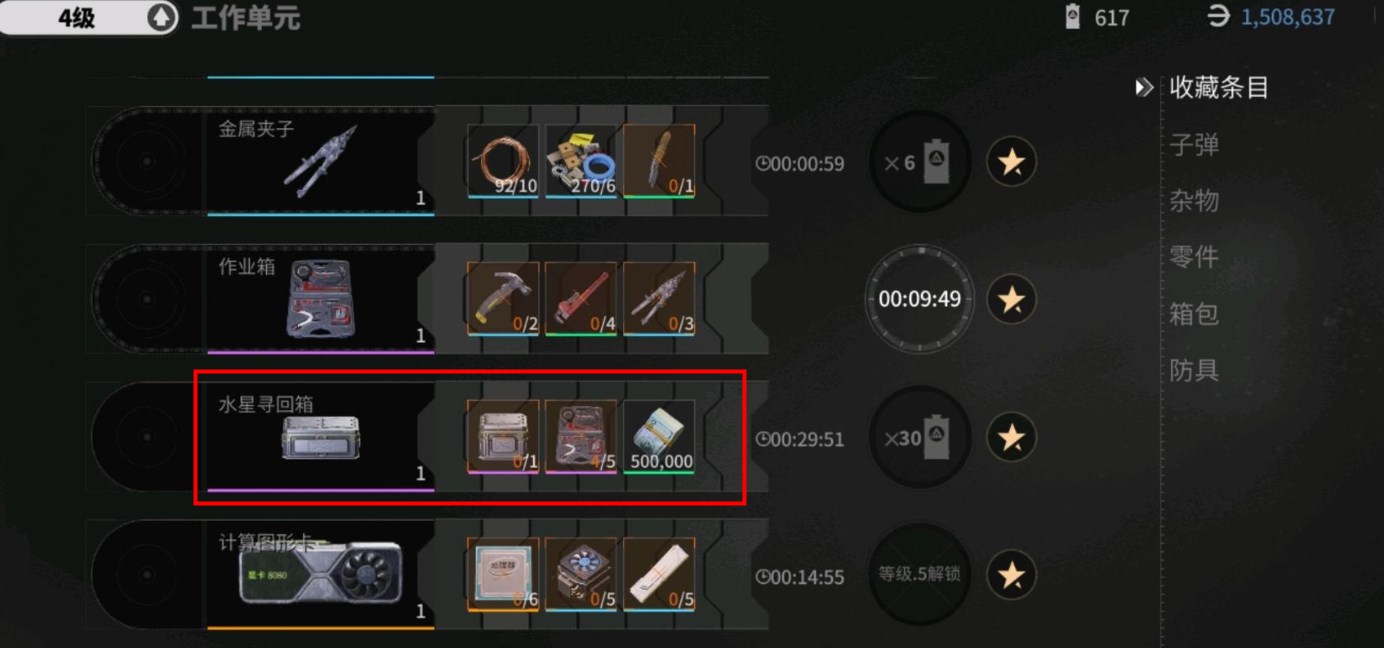Click the 500,000 cash bundle icon

[x=659, y=436]
